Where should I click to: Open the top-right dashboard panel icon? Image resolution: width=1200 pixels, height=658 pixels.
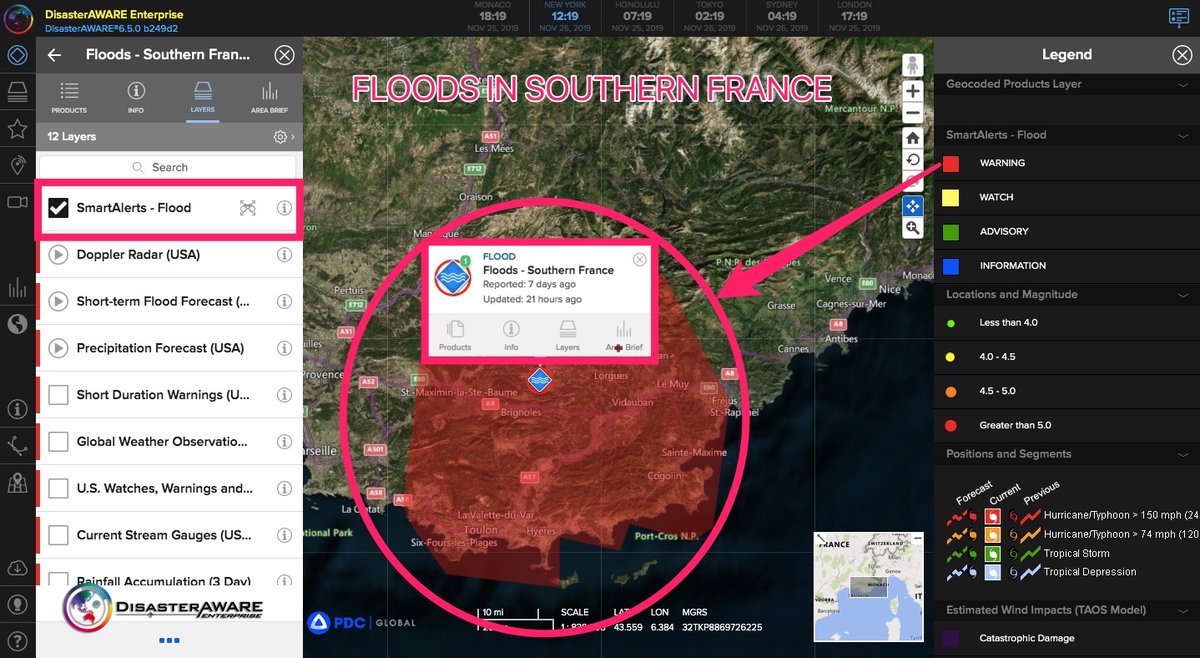click(1179, 17)
